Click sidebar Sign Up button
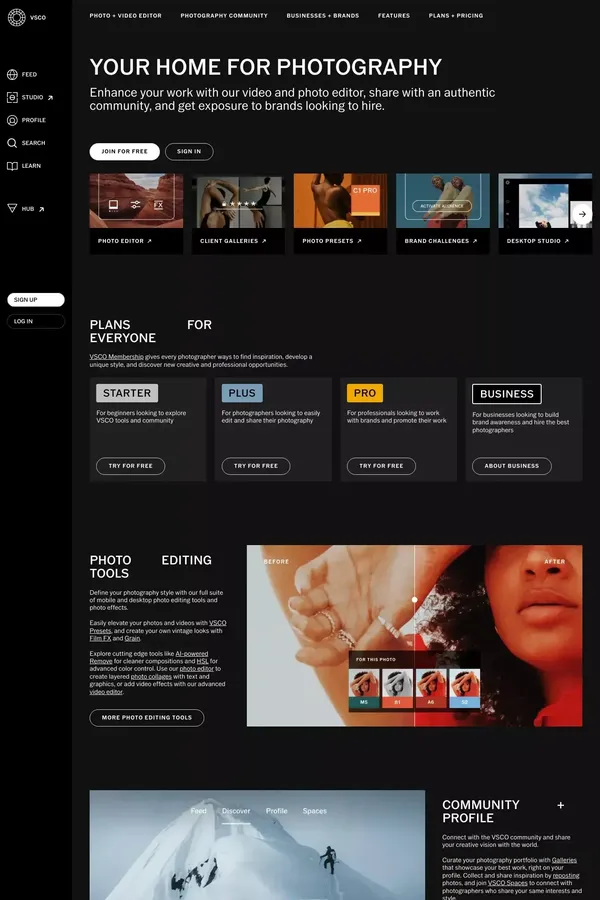 tap(36, 300)
